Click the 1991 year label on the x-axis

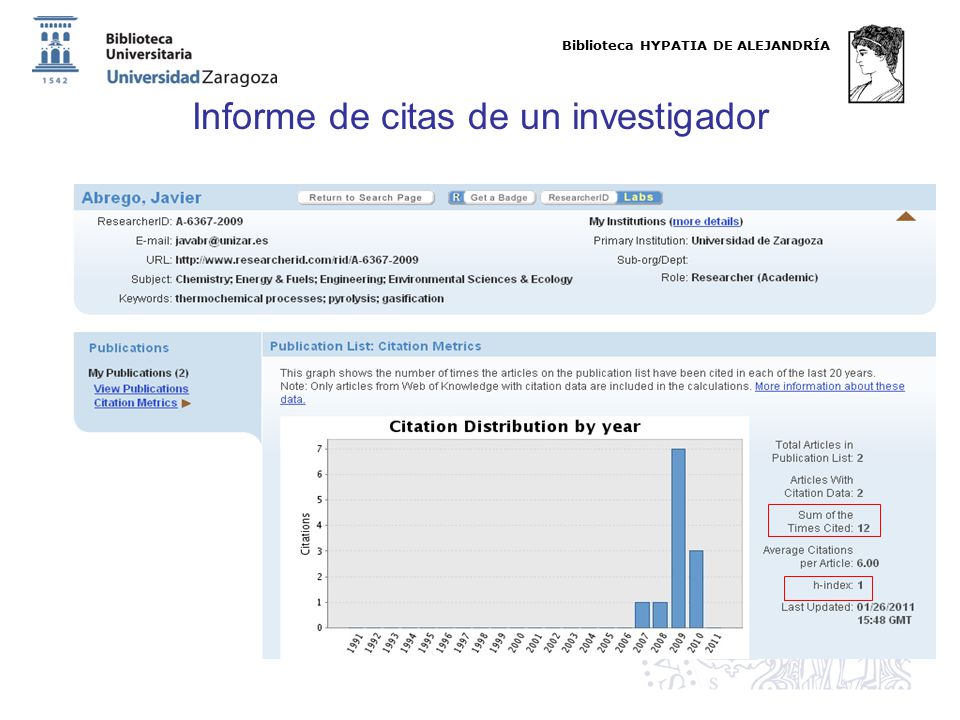coord(355,643)
